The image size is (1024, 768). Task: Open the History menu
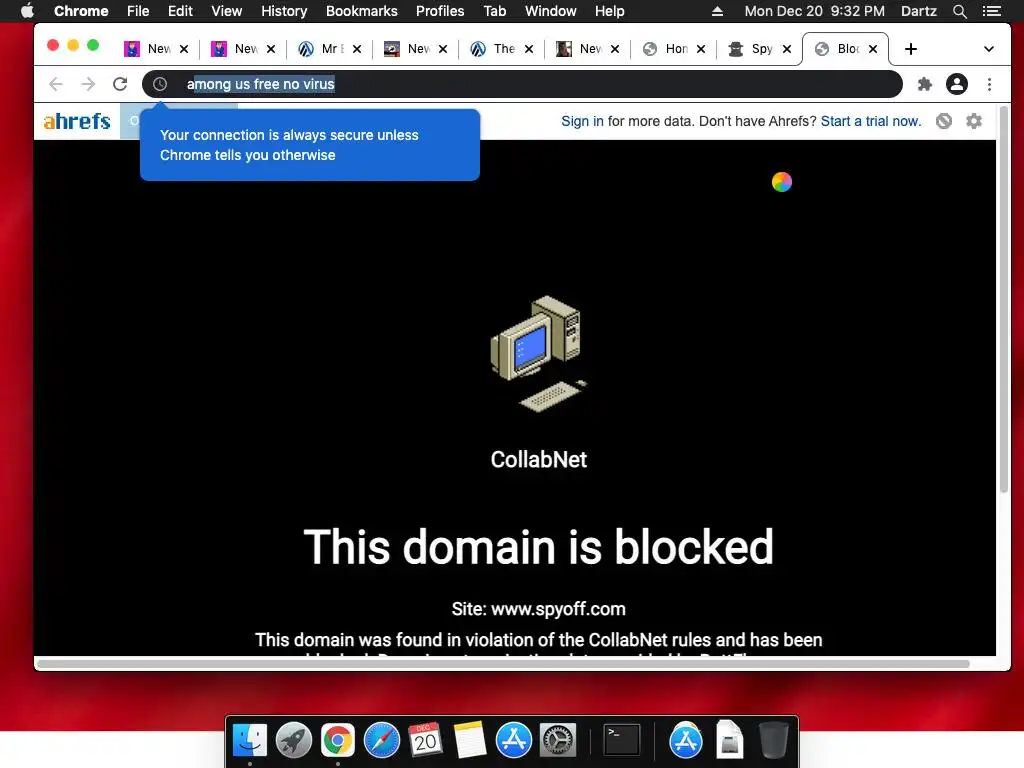[284, 11]
